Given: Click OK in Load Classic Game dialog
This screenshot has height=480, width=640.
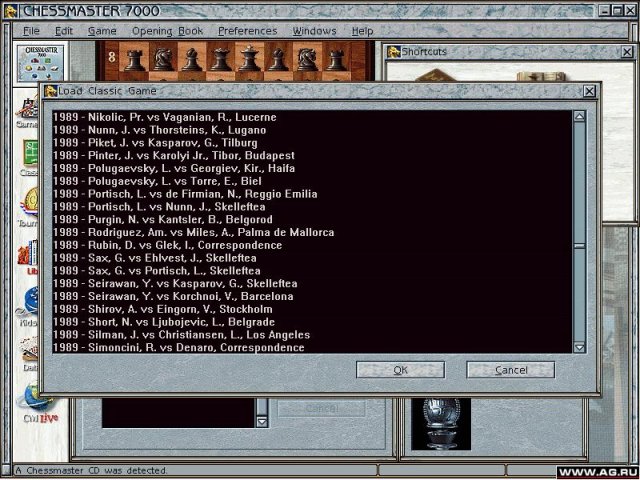Looking at the screenshot, I should click(x=400, y=370).
